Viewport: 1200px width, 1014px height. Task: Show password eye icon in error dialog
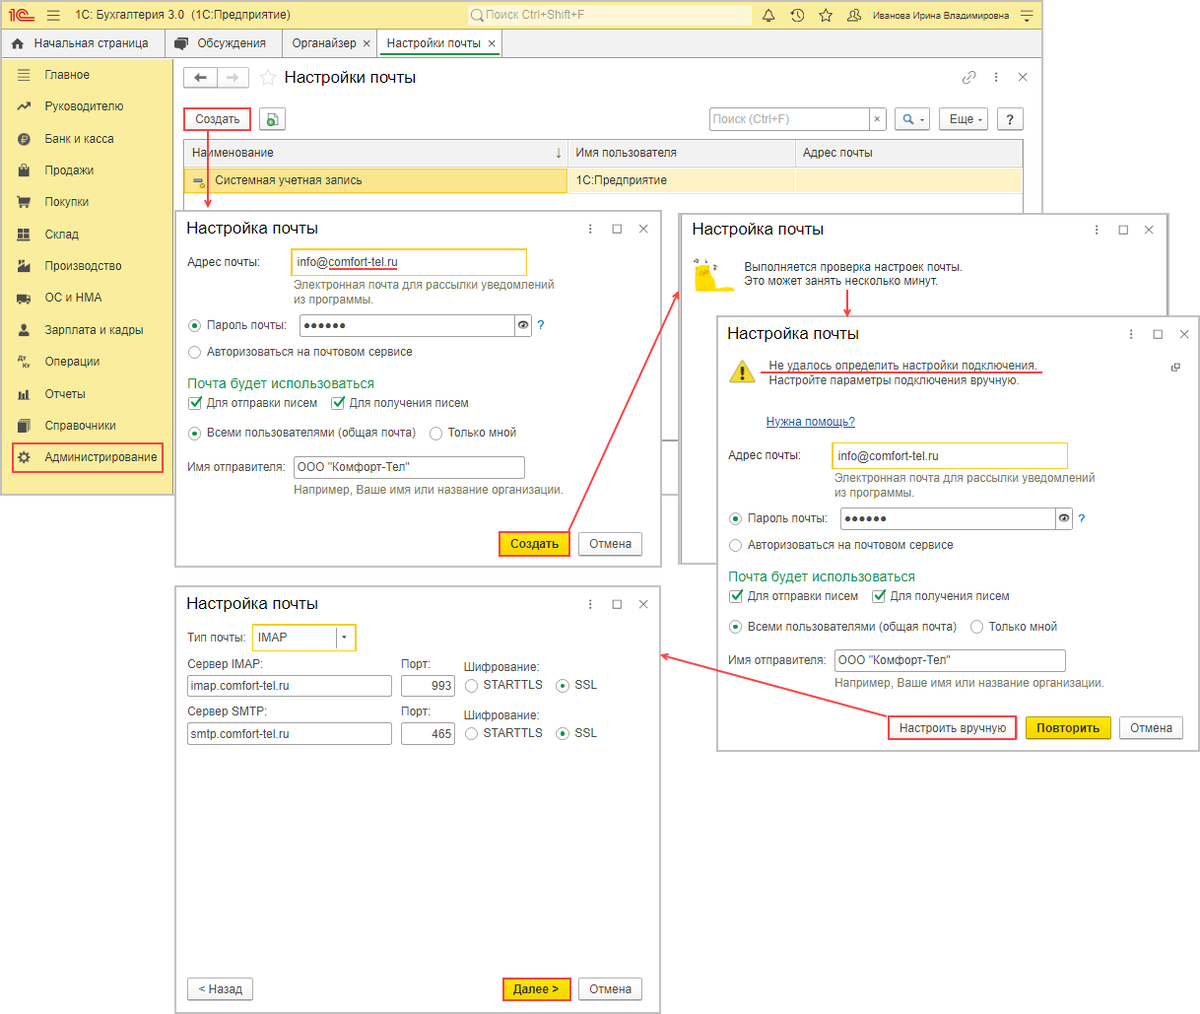pyautogui.click(x=1064, y=519)
